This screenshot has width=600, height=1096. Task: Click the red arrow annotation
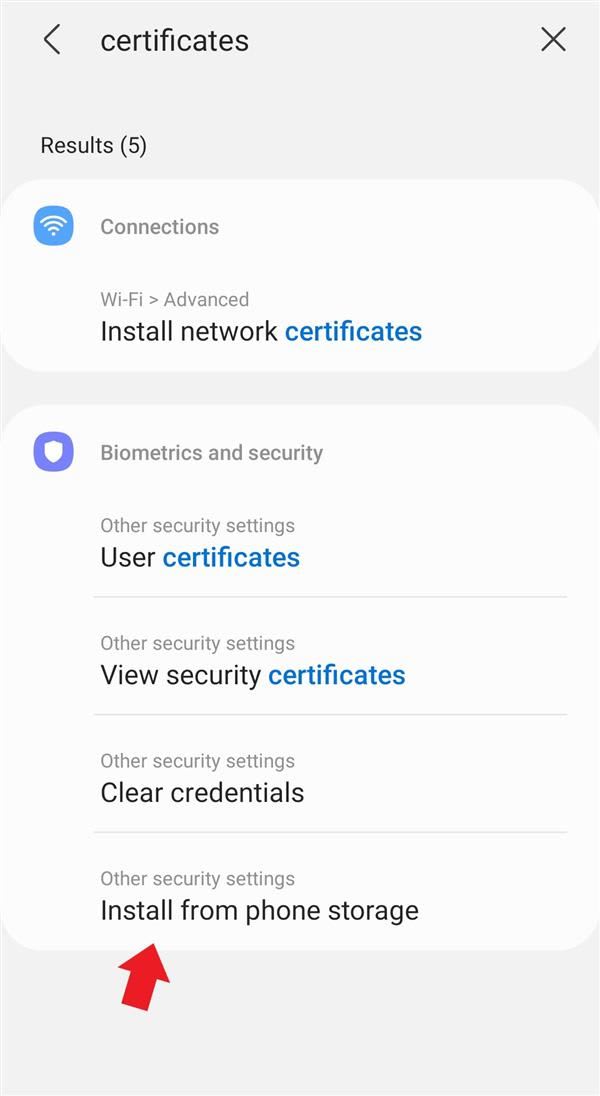[x=145, y=974]
